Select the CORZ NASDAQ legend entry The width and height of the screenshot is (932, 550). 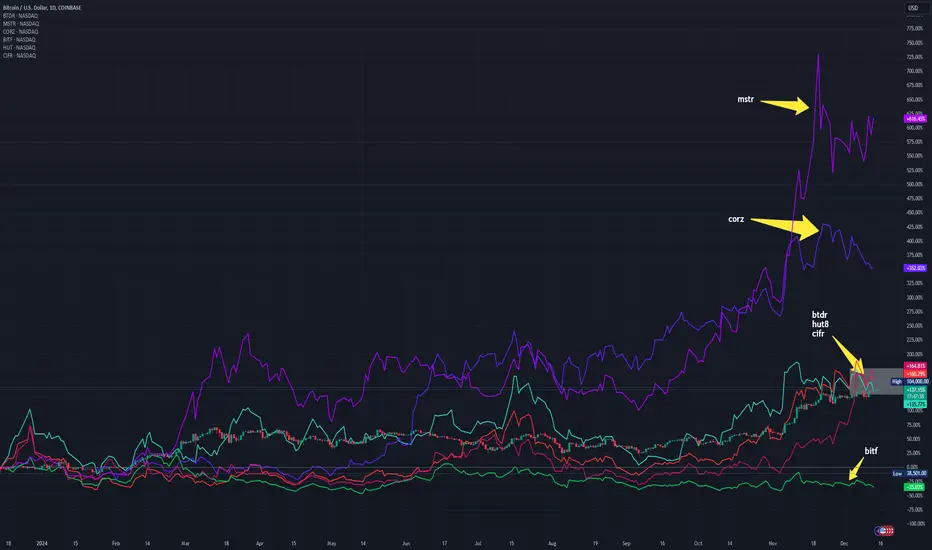(20, 32)
